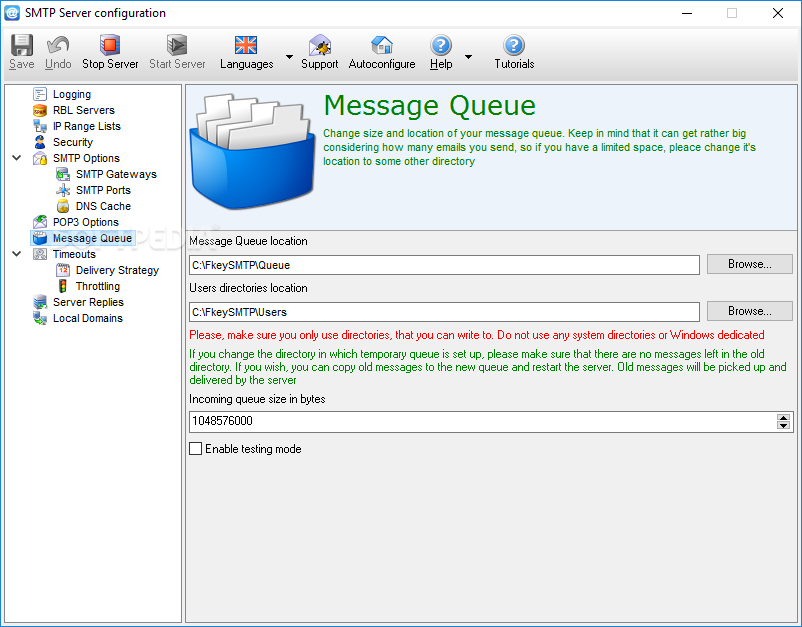This screenshot has width=802, height=627.
Task: Click the Users directories location path field
Action: [444, 312]
